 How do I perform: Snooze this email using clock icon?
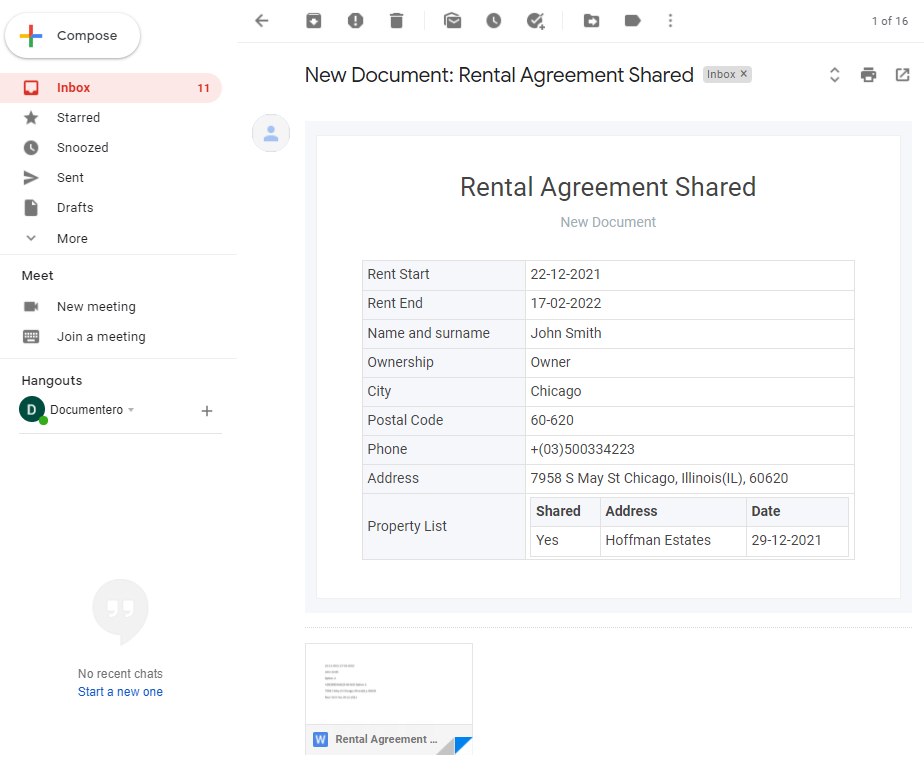coord(494,21)
